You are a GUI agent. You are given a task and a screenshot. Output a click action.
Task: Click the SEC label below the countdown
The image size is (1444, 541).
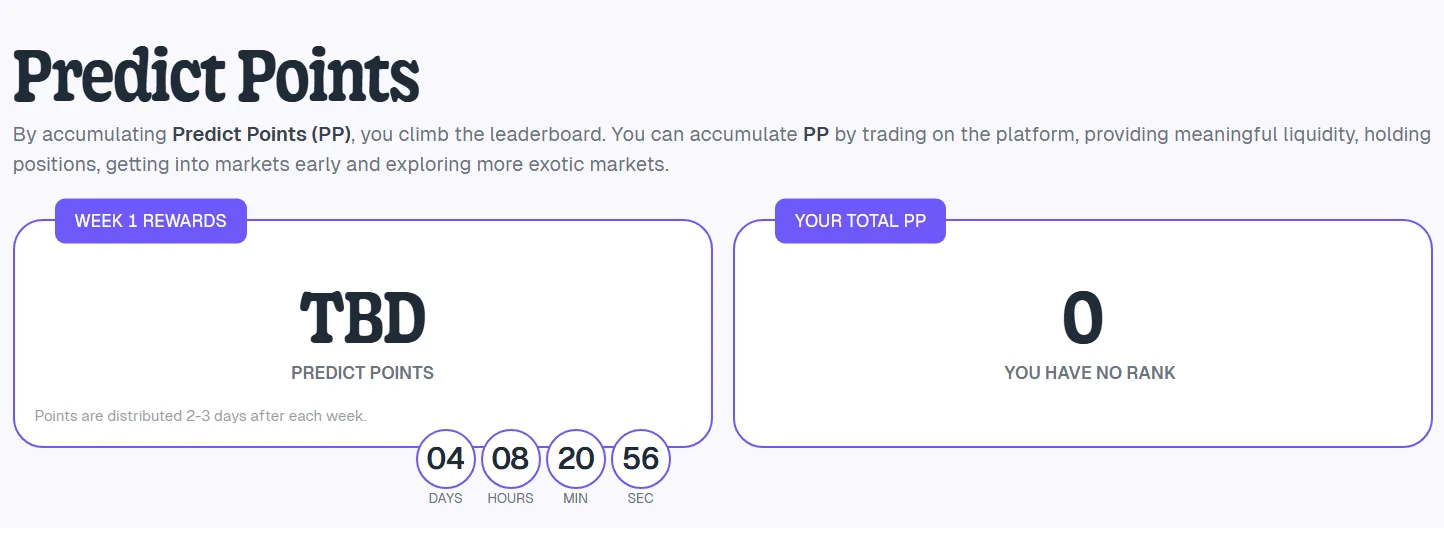point(640,498)
